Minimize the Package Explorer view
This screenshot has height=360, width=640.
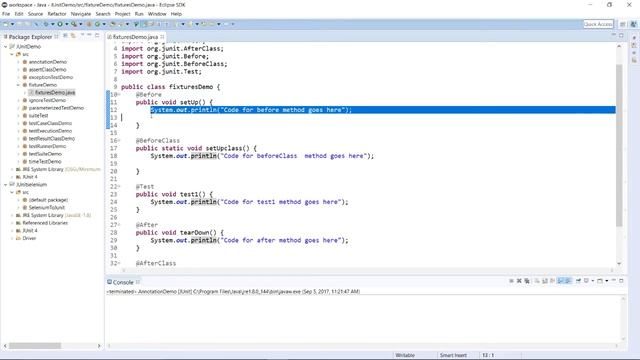pos(89,35)
